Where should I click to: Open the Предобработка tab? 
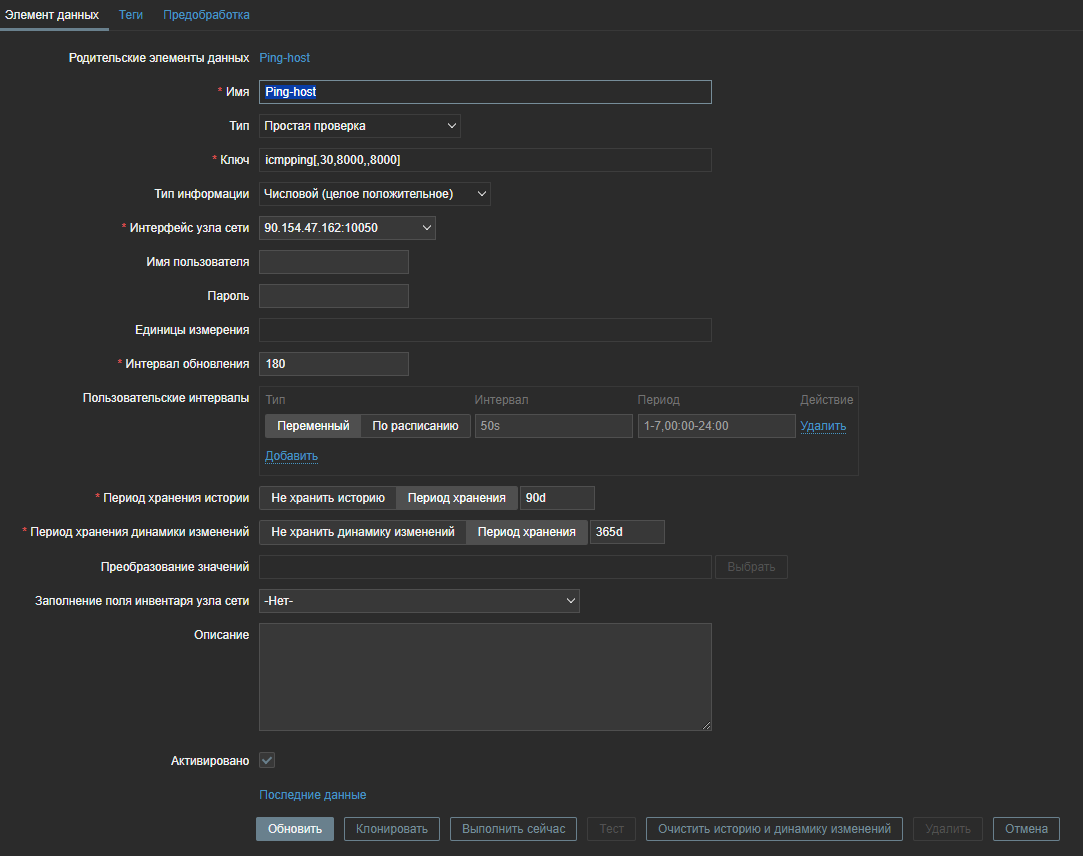206,15
